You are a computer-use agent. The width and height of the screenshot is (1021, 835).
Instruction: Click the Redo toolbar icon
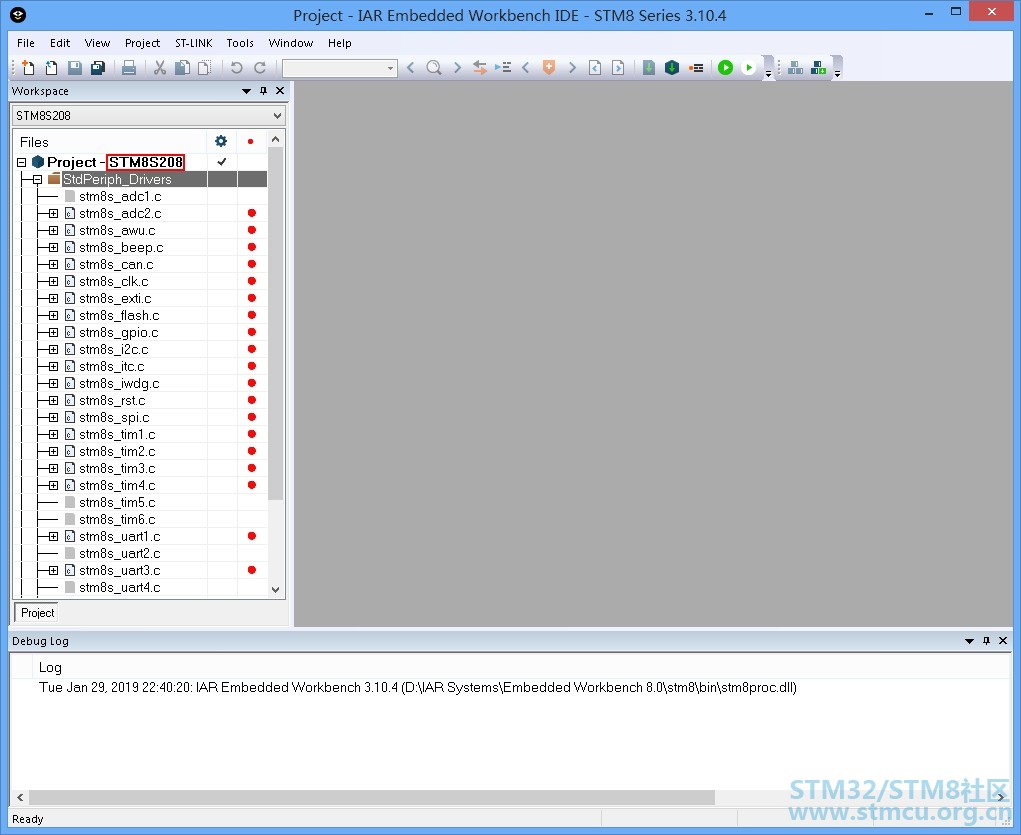click(x=260, y=67)
